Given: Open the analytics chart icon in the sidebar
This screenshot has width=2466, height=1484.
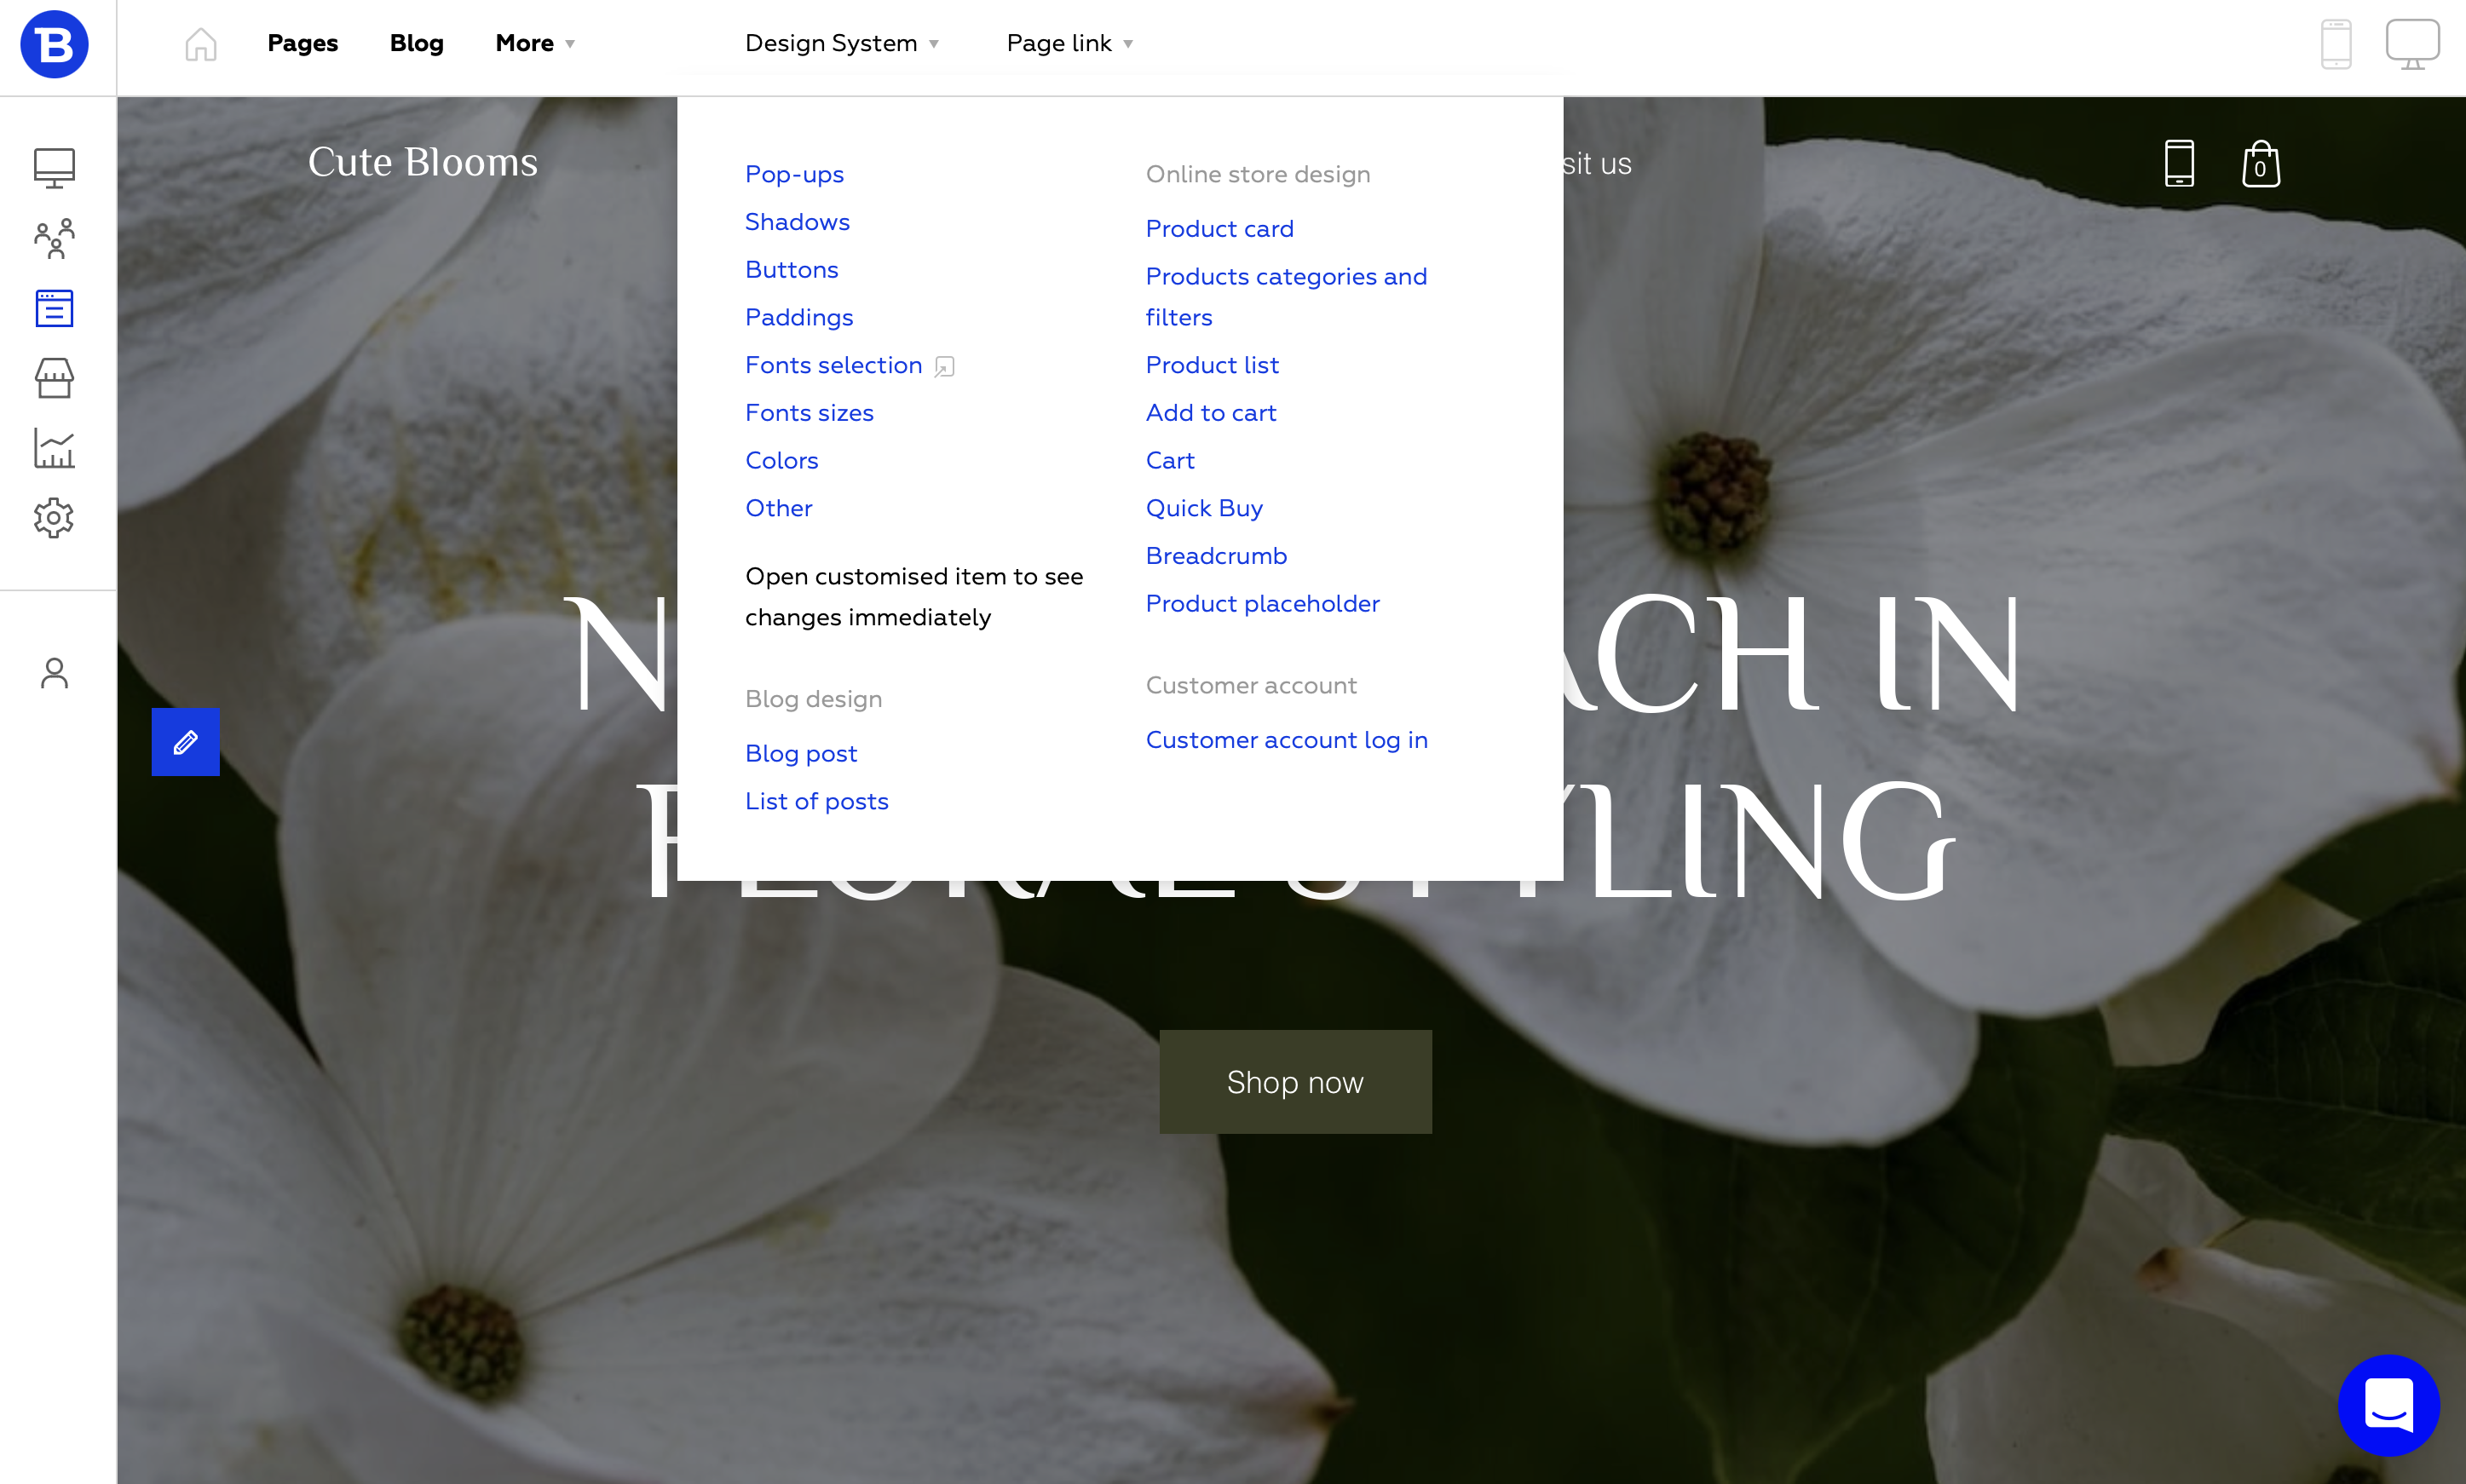Looking at the screenshot, I should pos(54,448).
